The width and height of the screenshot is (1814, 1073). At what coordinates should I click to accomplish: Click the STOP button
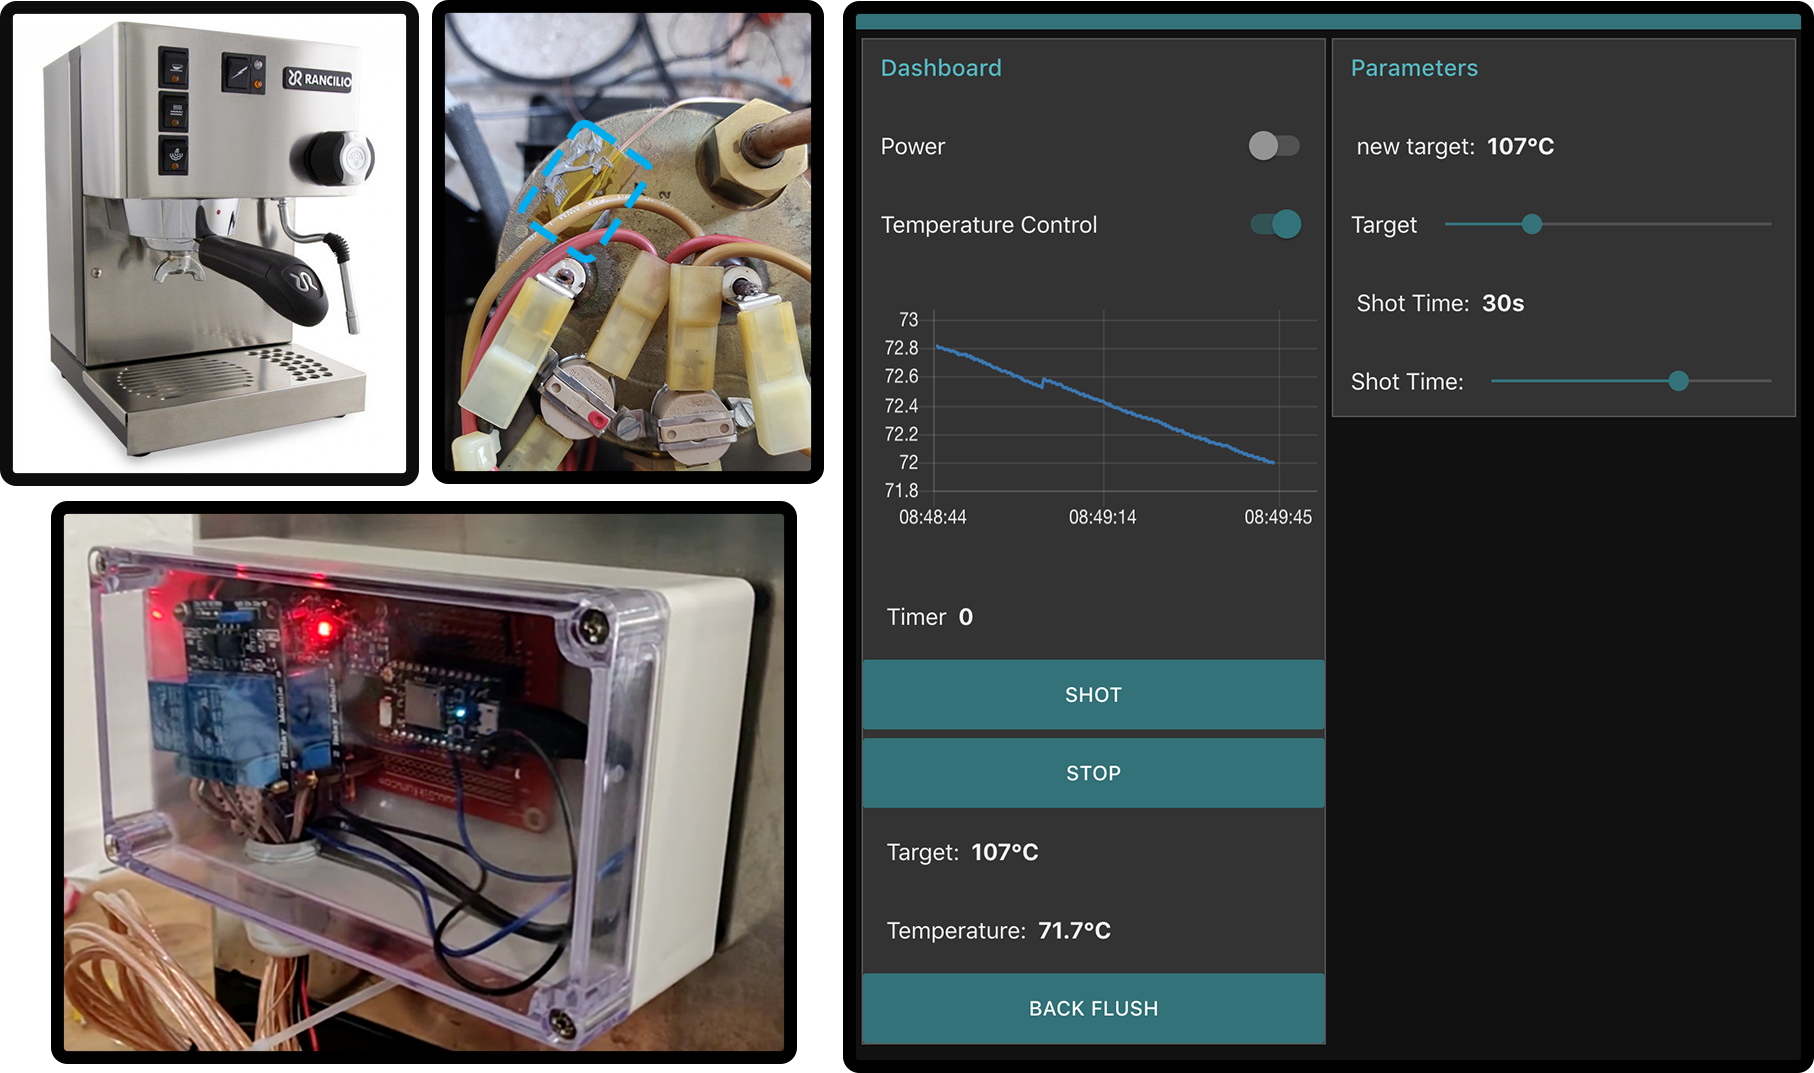1093,773
